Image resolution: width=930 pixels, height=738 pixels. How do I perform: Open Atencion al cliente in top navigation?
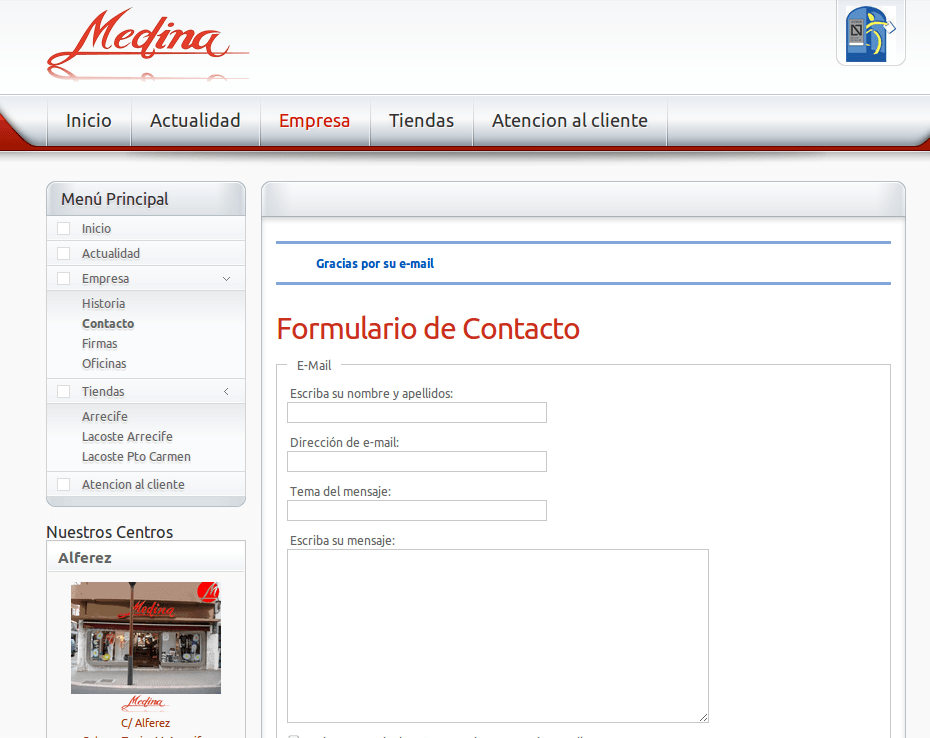click(569, 120)
